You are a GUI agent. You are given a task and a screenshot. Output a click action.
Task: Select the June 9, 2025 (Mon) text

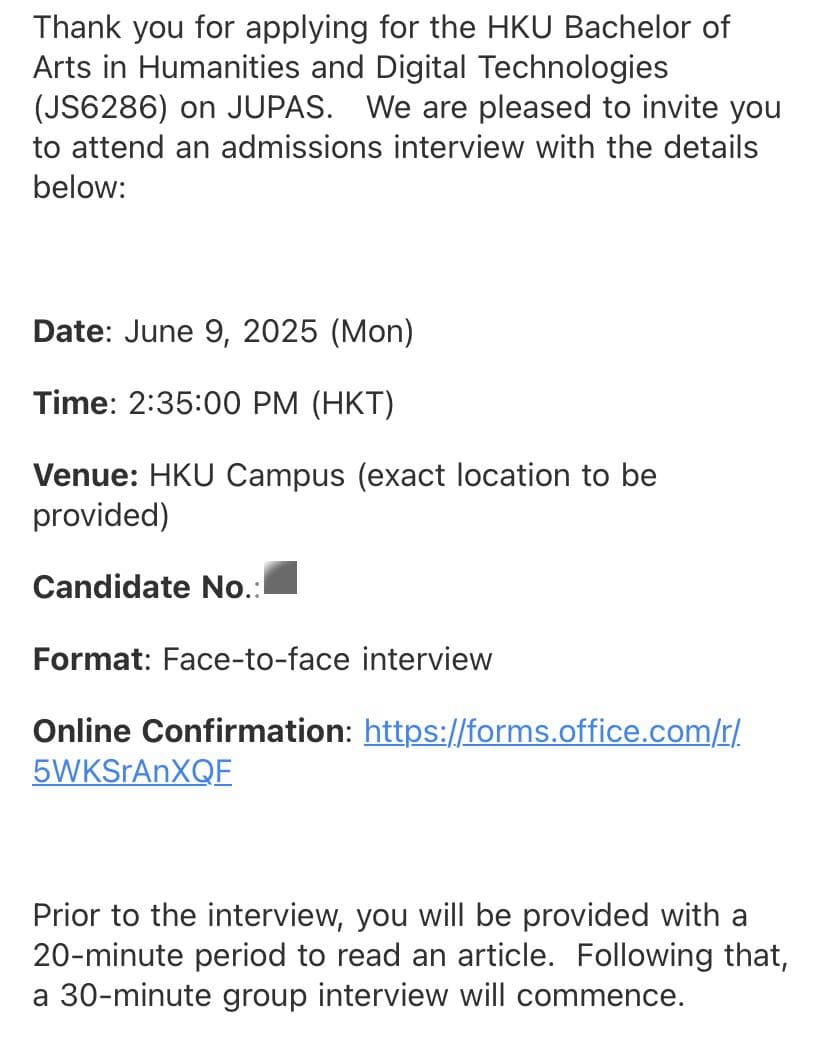click(268, 331)
